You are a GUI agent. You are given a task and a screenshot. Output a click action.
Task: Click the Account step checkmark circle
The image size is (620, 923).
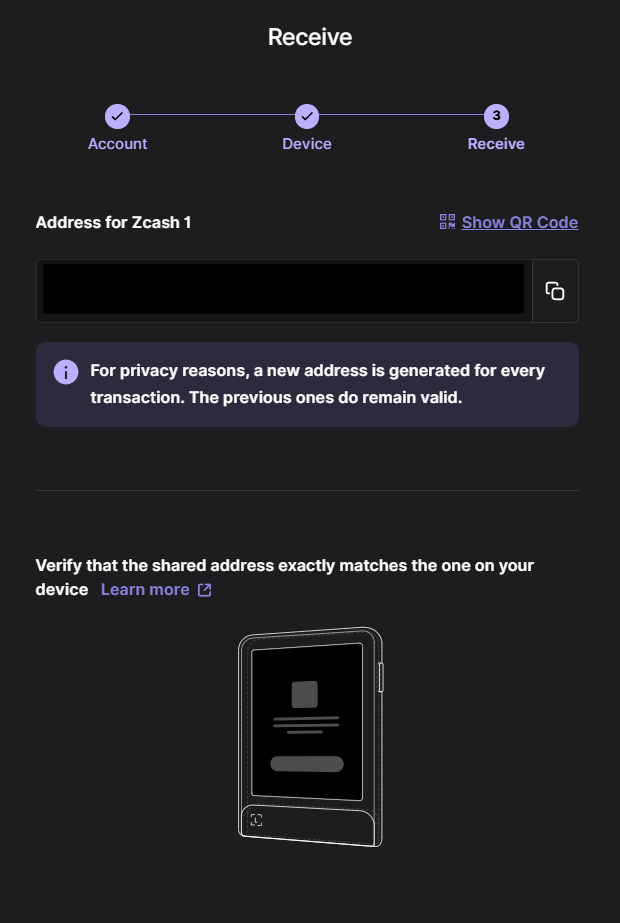(x=117, y=116)
